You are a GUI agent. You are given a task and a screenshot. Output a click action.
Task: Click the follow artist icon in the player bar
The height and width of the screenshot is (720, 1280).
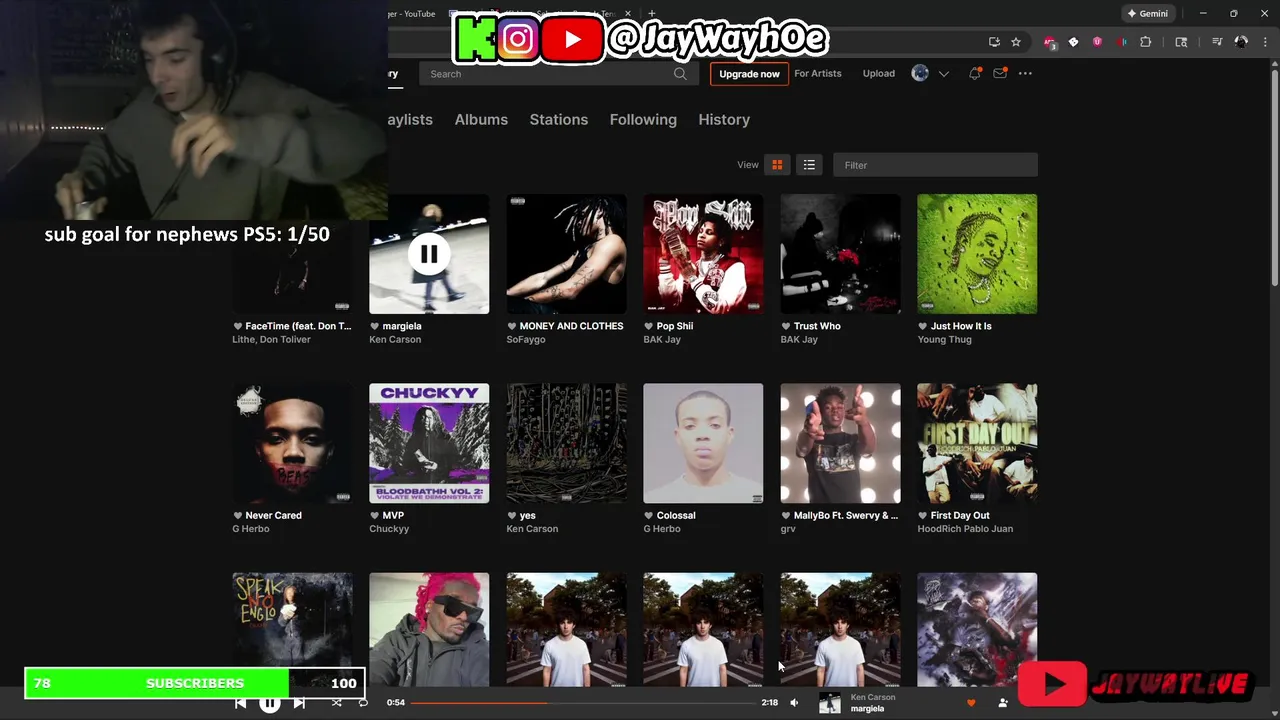click(x=1002, y=703)
